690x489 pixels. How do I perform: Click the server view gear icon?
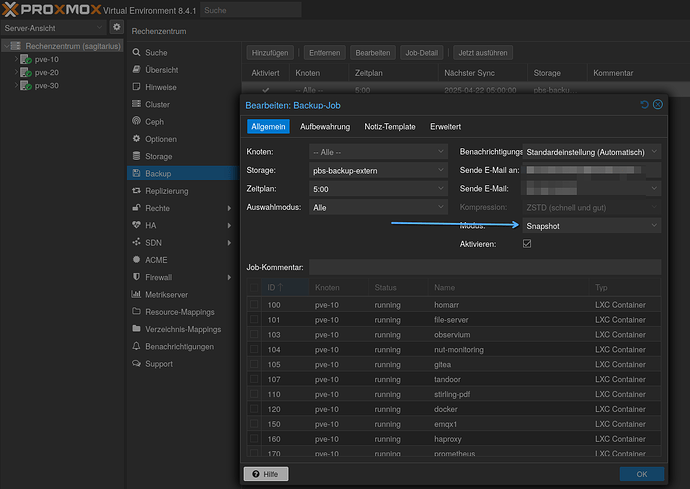tap(117, 26)
